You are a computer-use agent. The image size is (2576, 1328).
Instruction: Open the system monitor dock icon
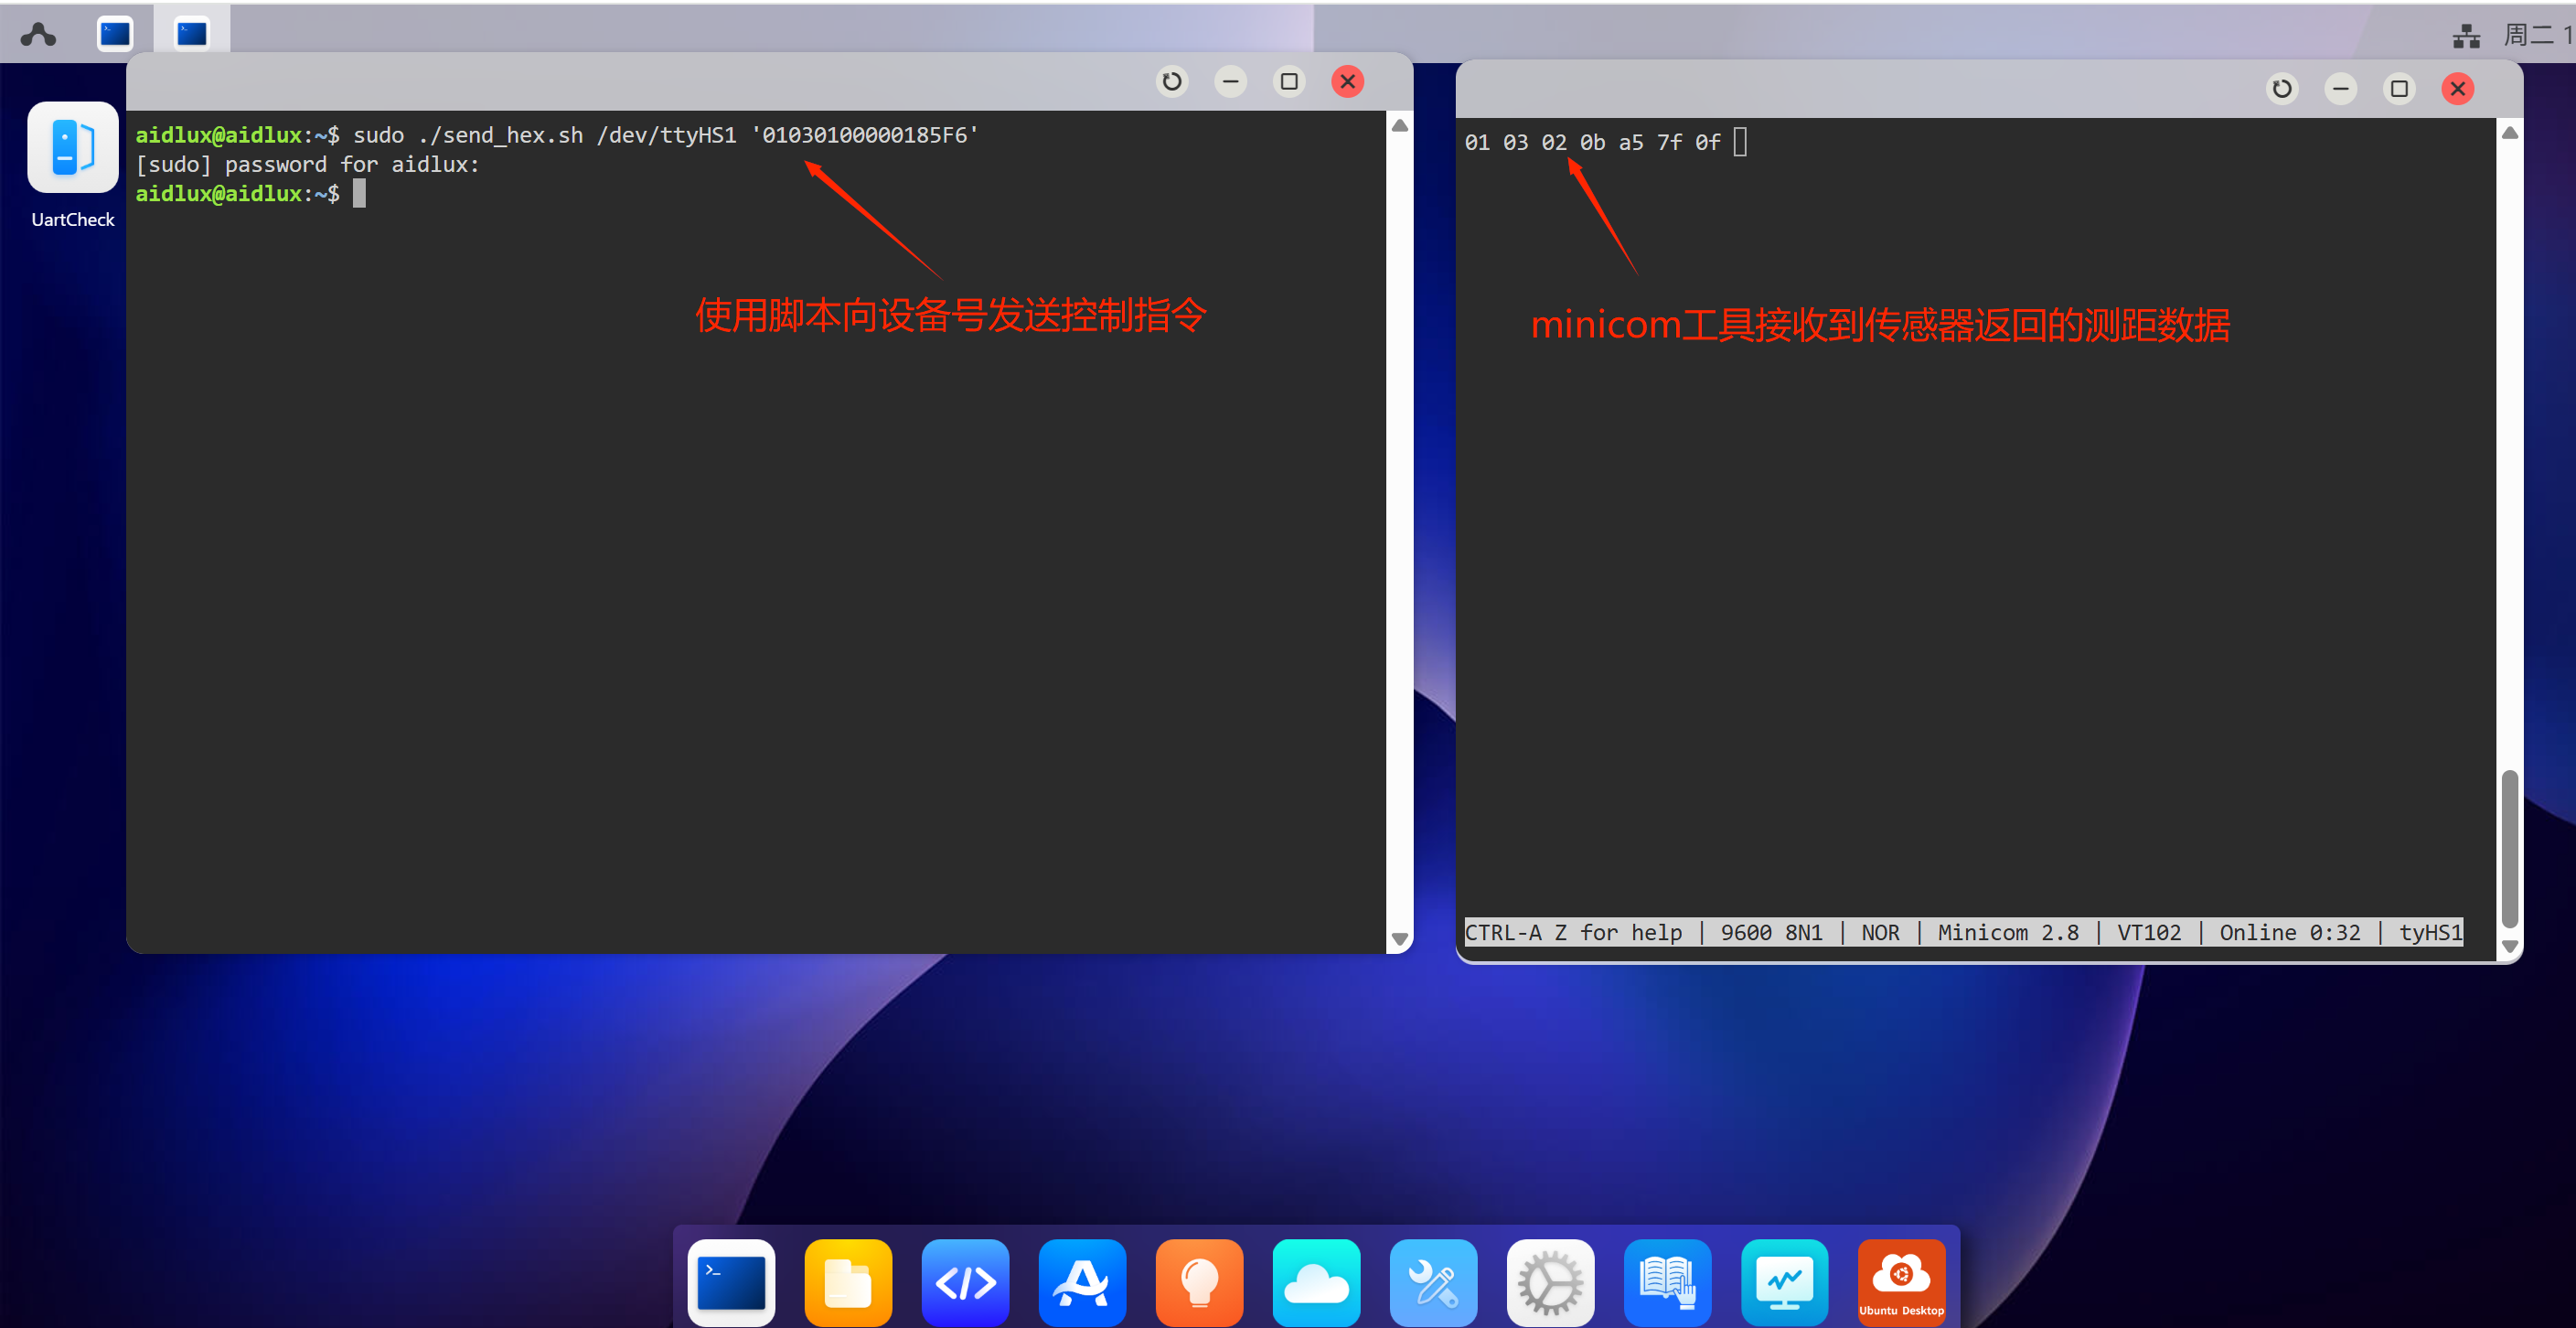(1784, 1282)
